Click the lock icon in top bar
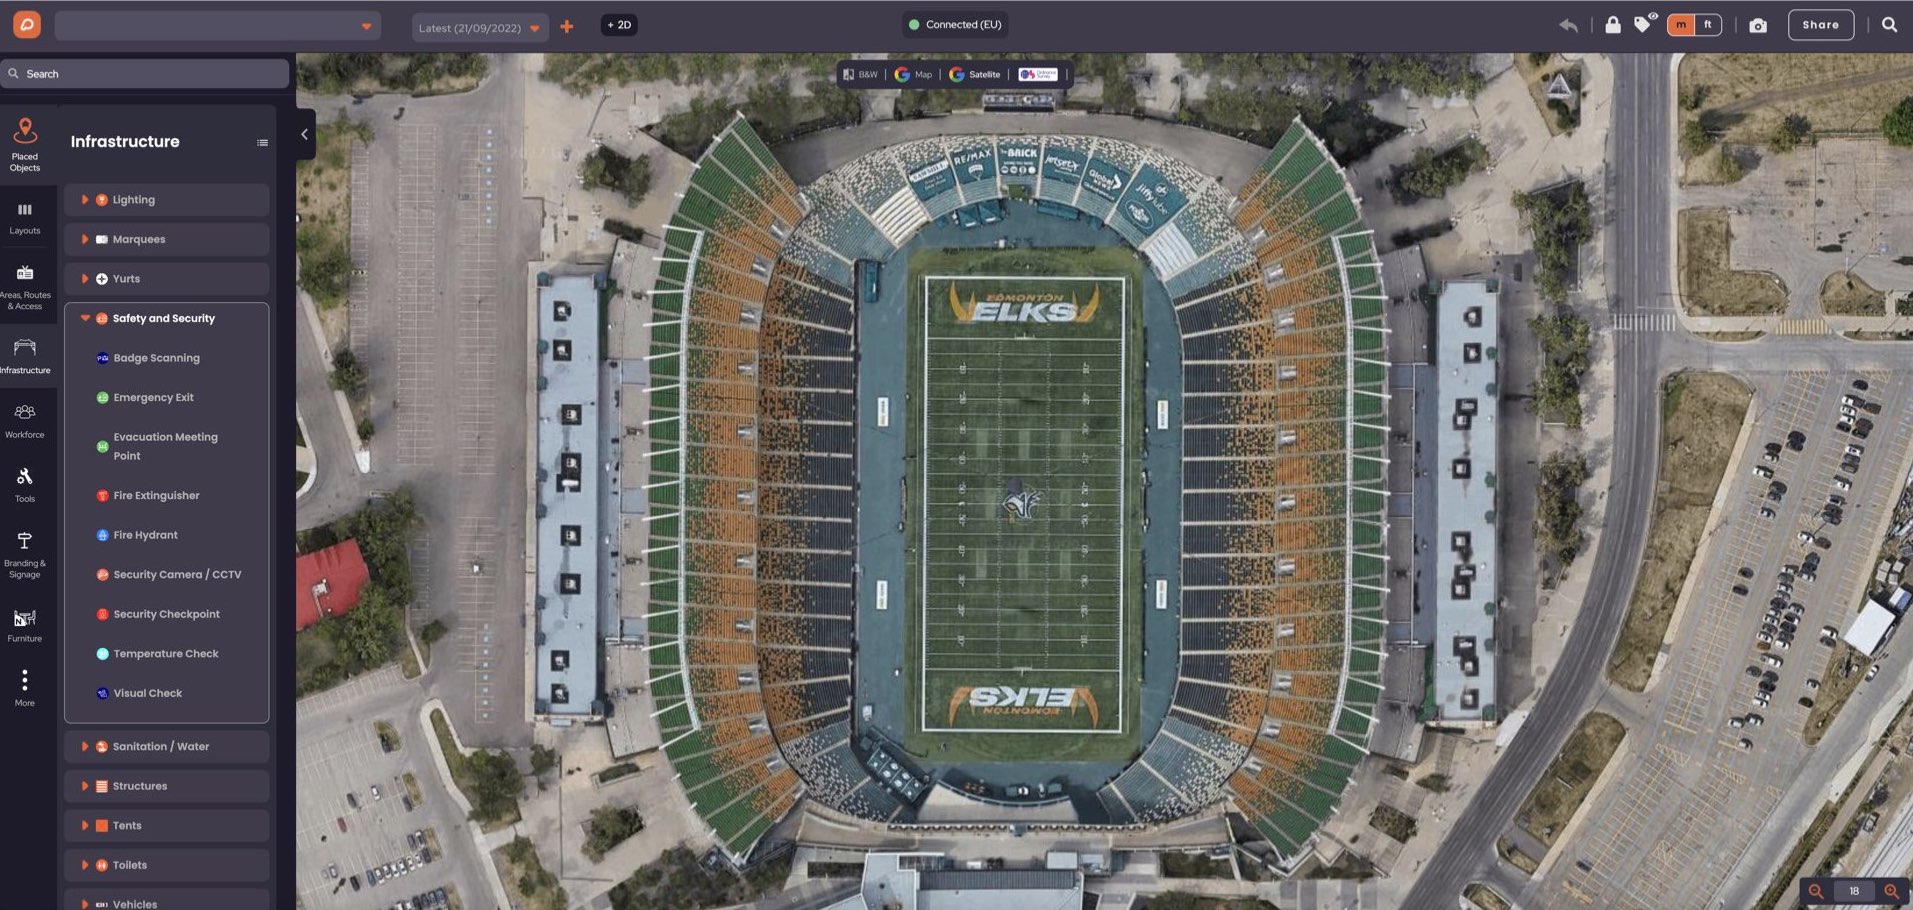1913x910 pixels. (x=1612, y=25)
